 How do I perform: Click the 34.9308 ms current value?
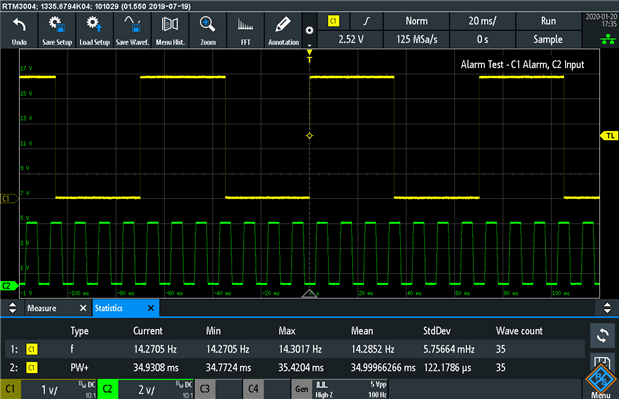[156, 368]
